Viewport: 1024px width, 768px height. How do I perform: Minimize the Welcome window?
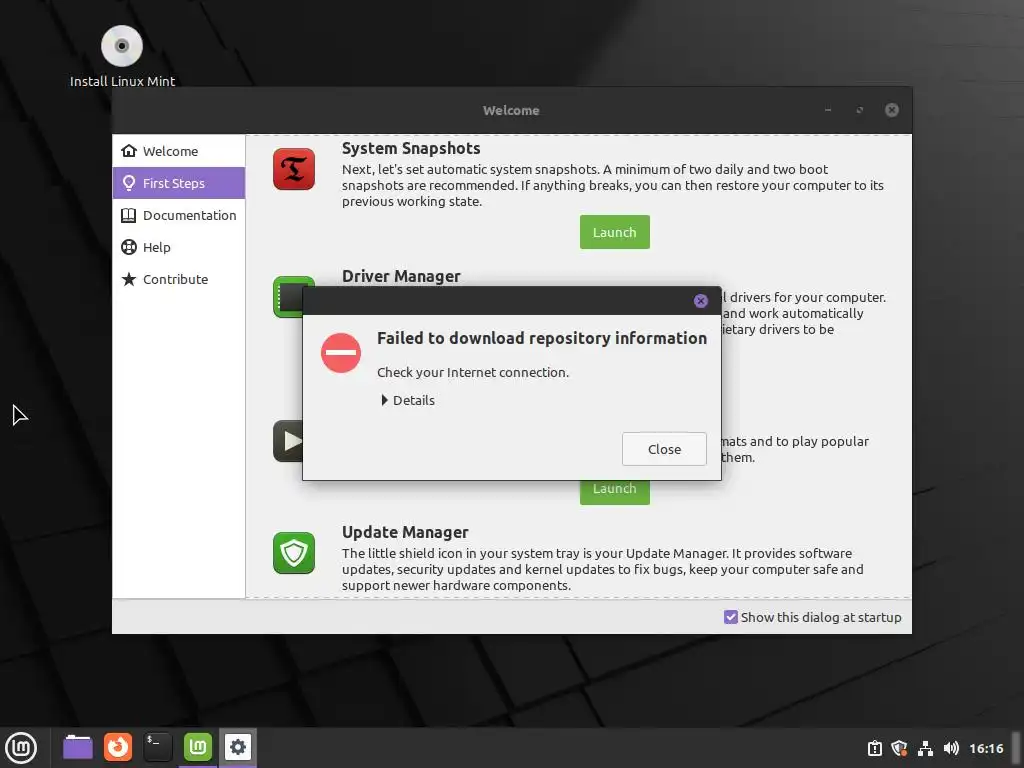(828, 110)
